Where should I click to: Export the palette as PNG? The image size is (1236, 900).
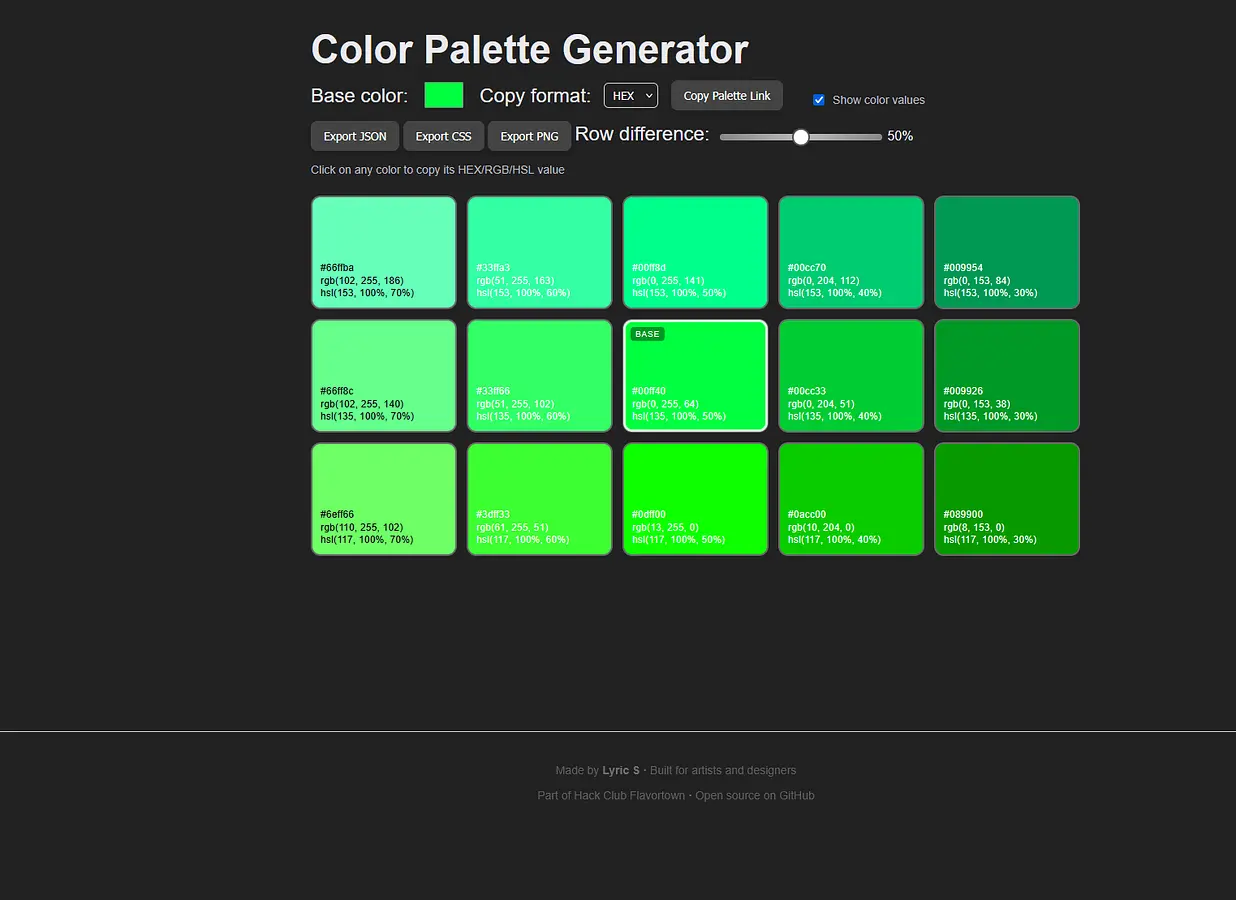point(528,136)
